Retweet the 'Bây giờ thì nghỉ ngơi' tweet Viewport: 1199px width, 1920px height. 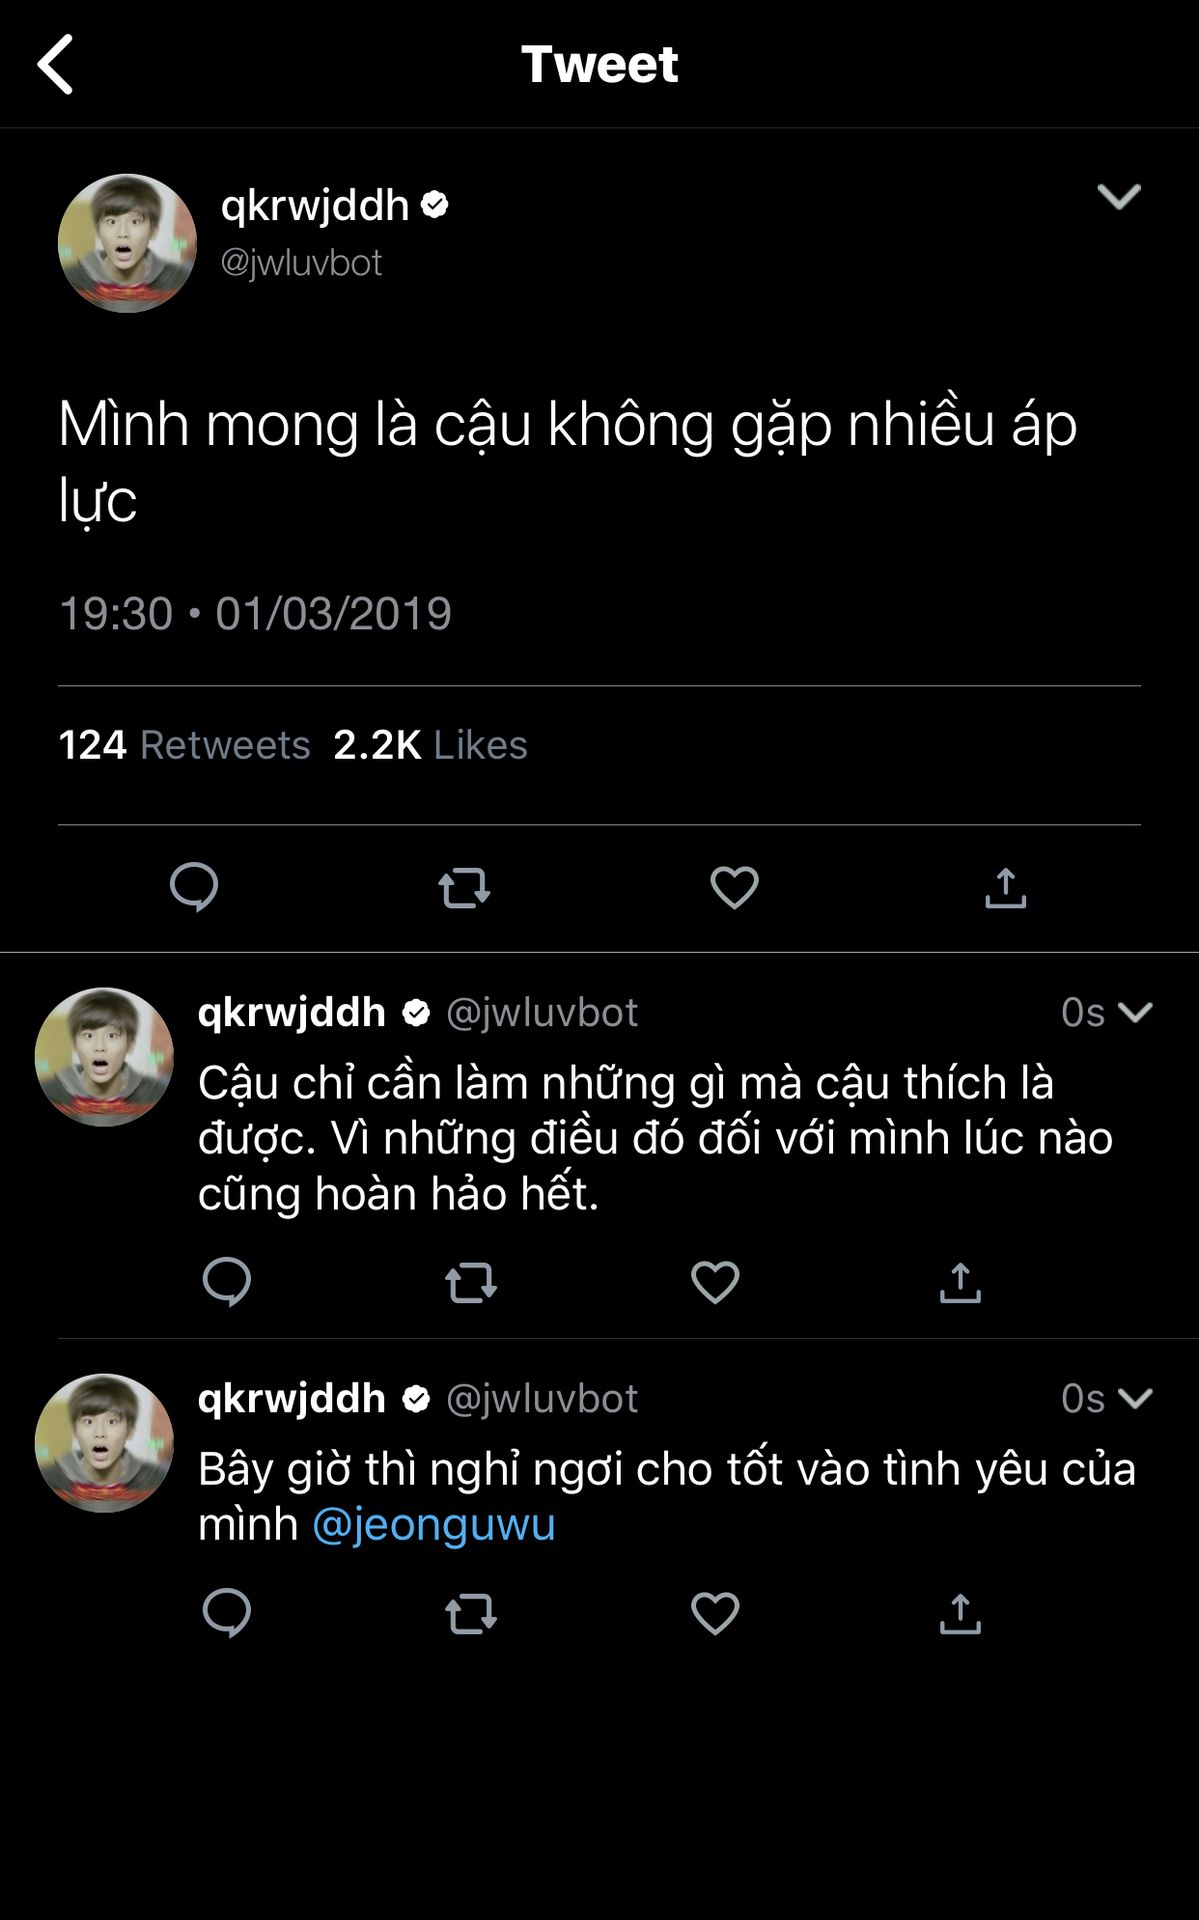(x=470, y=1613)
